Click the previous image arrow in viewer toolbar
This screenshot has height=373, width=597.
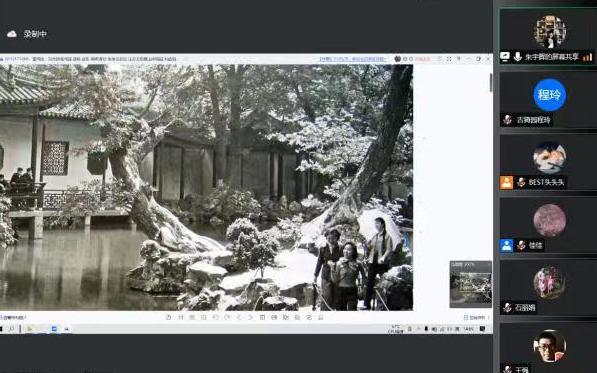click(x=239, y=317)
